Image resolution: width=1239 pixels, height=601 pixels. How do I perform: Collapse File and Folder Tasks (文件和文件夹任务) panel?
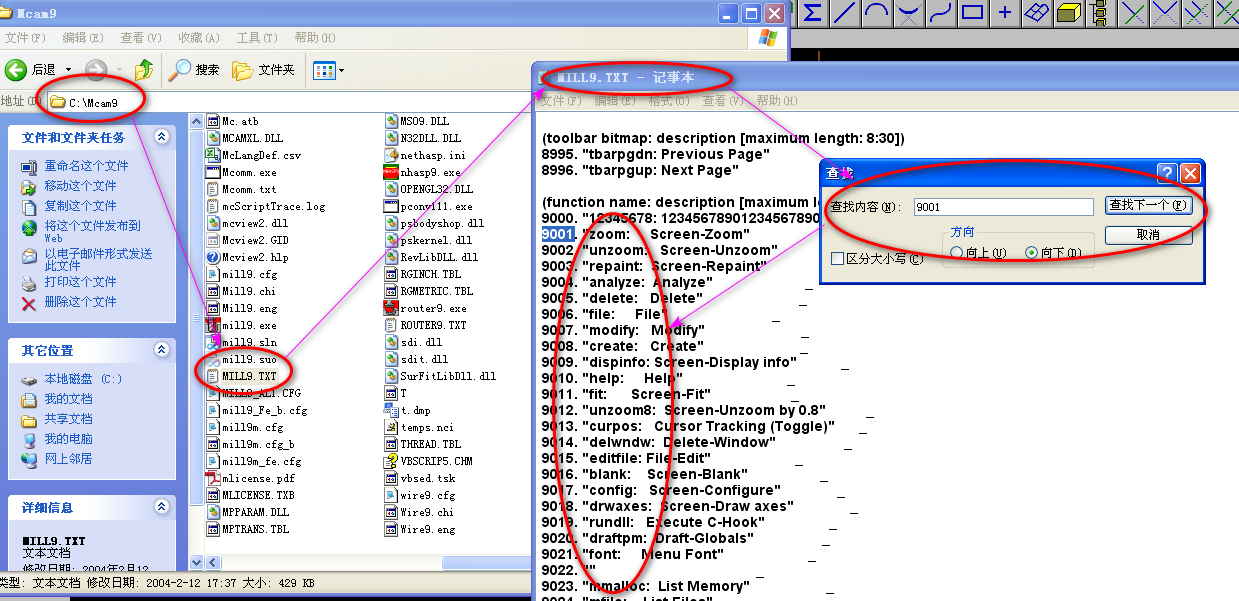[x=161, y=137]
